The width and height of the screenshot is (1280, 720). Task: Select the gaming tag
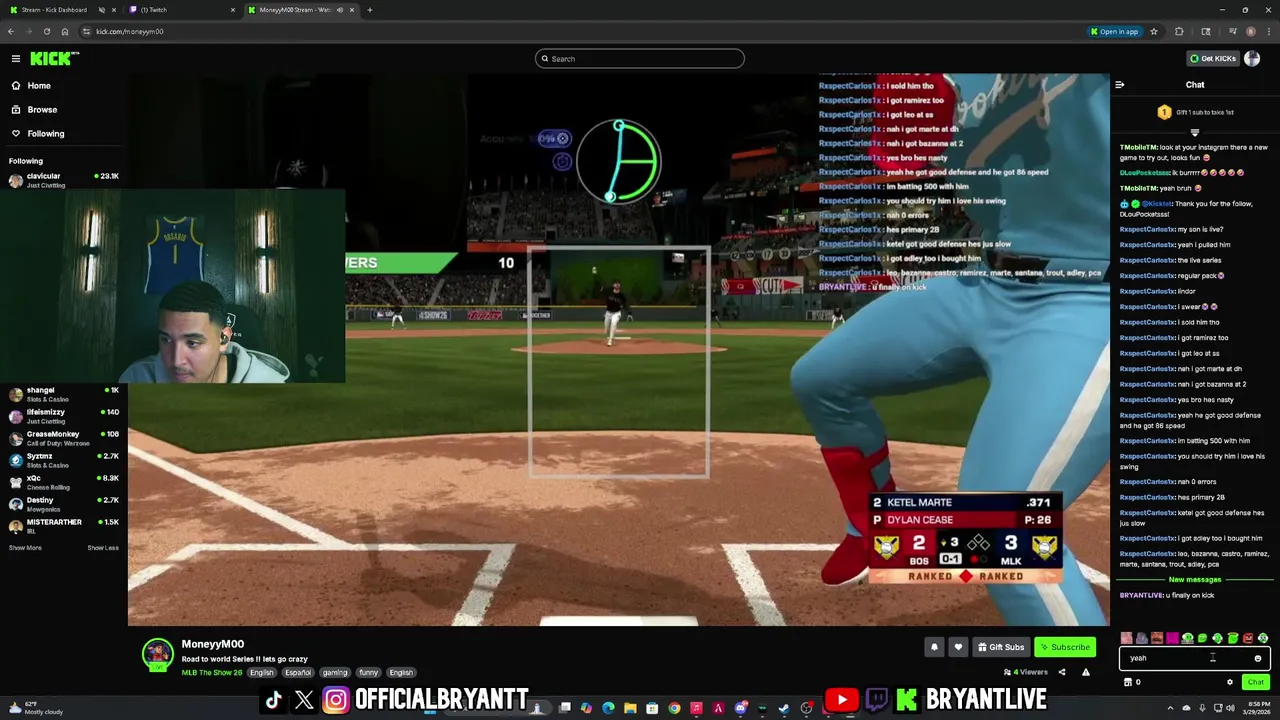[335, 672]
